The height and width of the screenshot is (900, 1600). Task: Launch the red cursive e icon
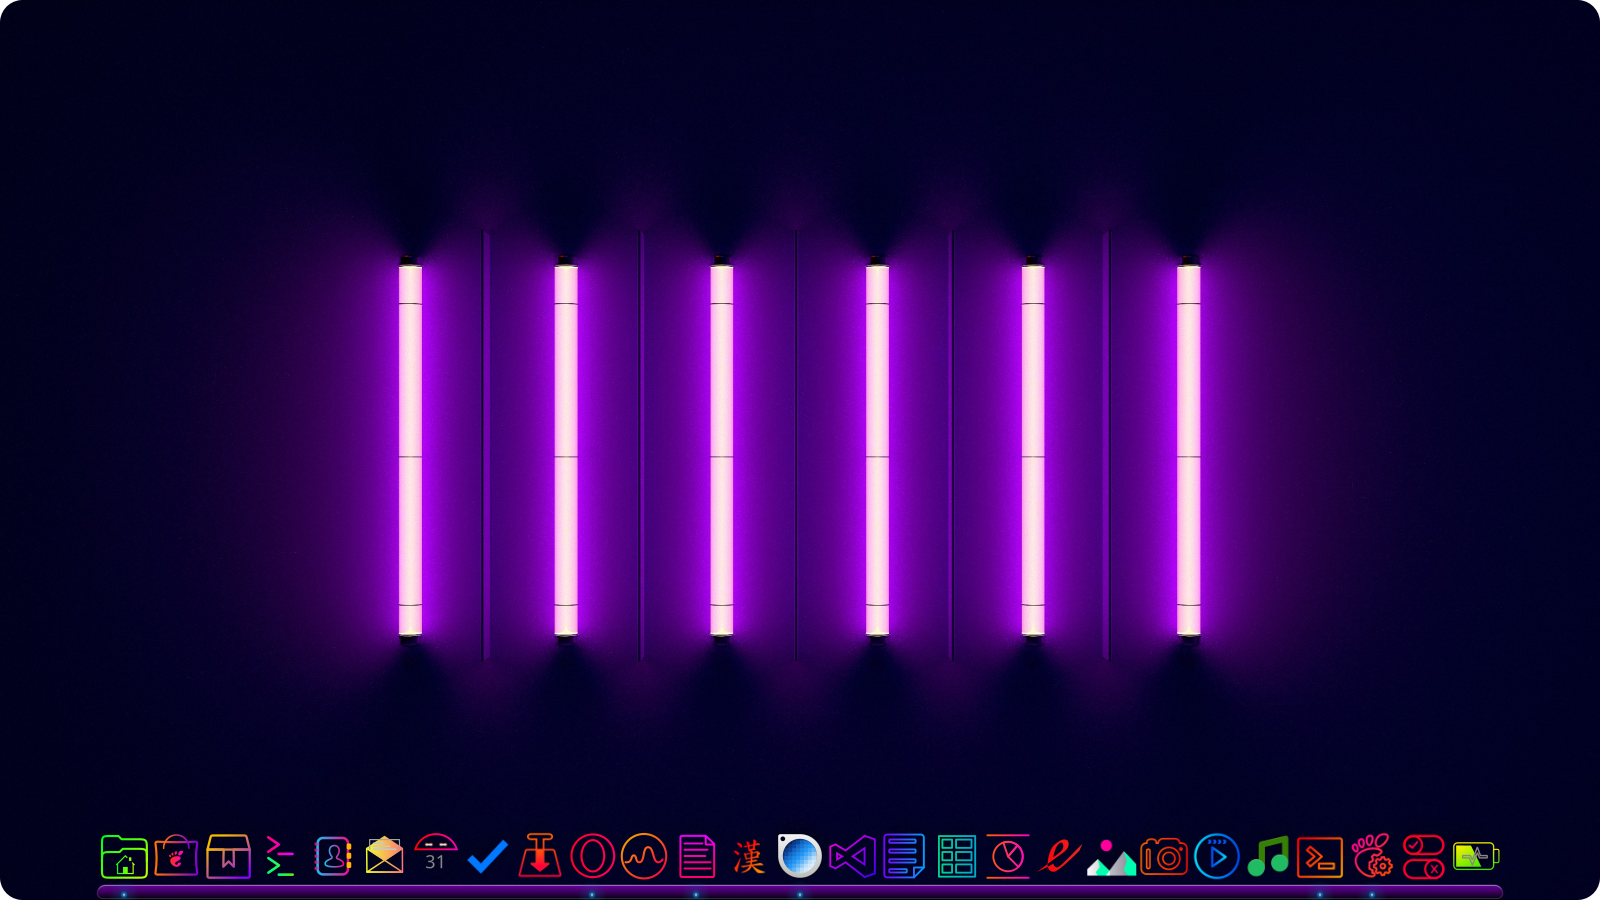click(1060, 857)
